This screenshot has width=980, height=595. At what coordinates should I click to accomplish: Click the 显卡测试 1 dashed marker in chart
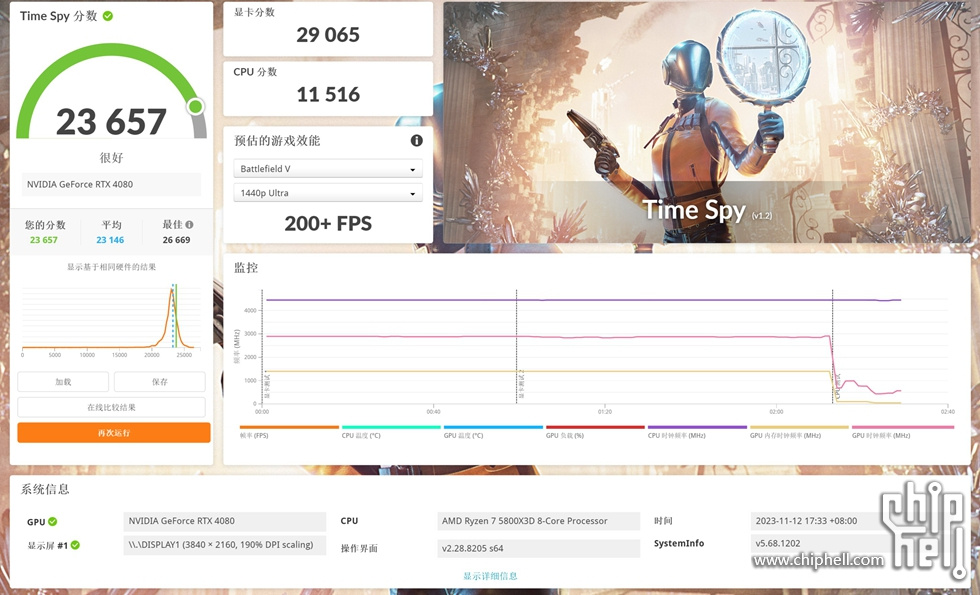[262, 347]
